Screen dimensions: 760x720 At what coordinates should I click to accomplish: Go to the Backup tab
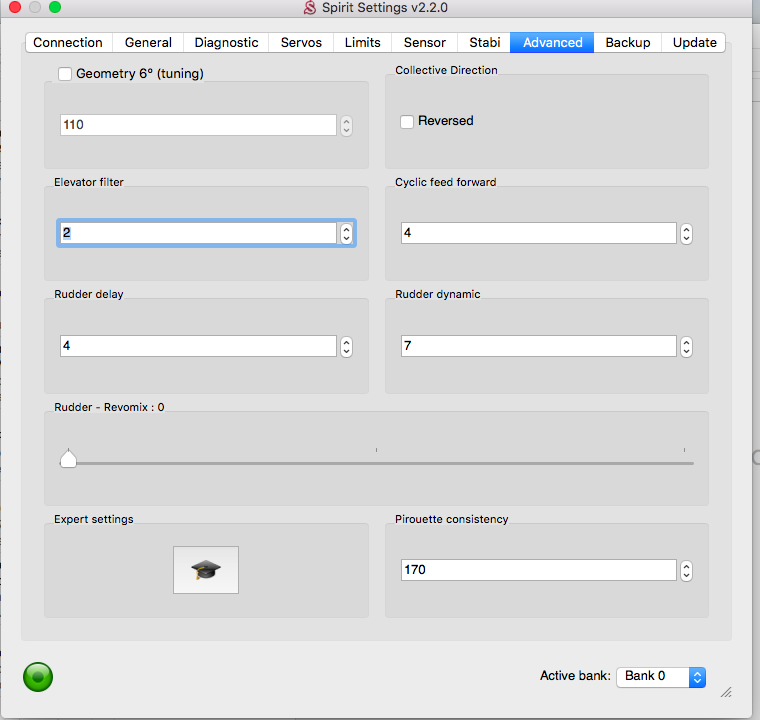coord(628,42)
